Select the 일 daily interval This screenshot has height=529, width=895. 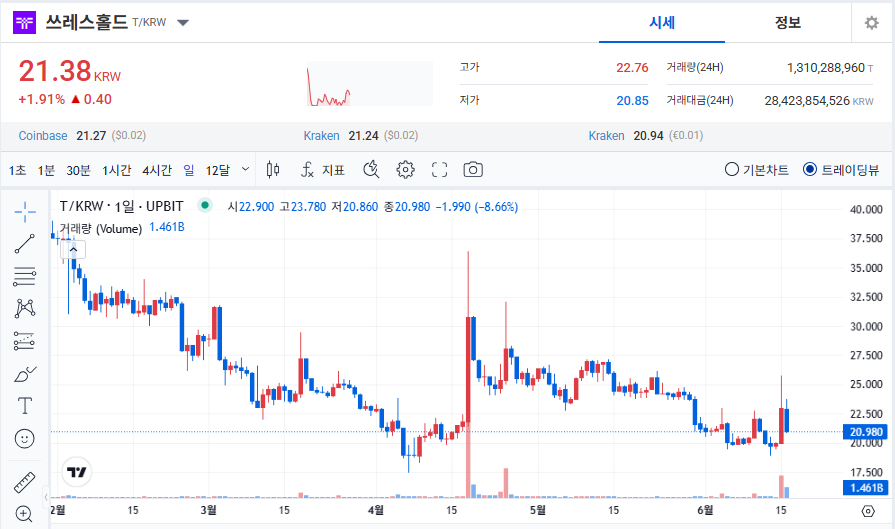pos(189,170)
